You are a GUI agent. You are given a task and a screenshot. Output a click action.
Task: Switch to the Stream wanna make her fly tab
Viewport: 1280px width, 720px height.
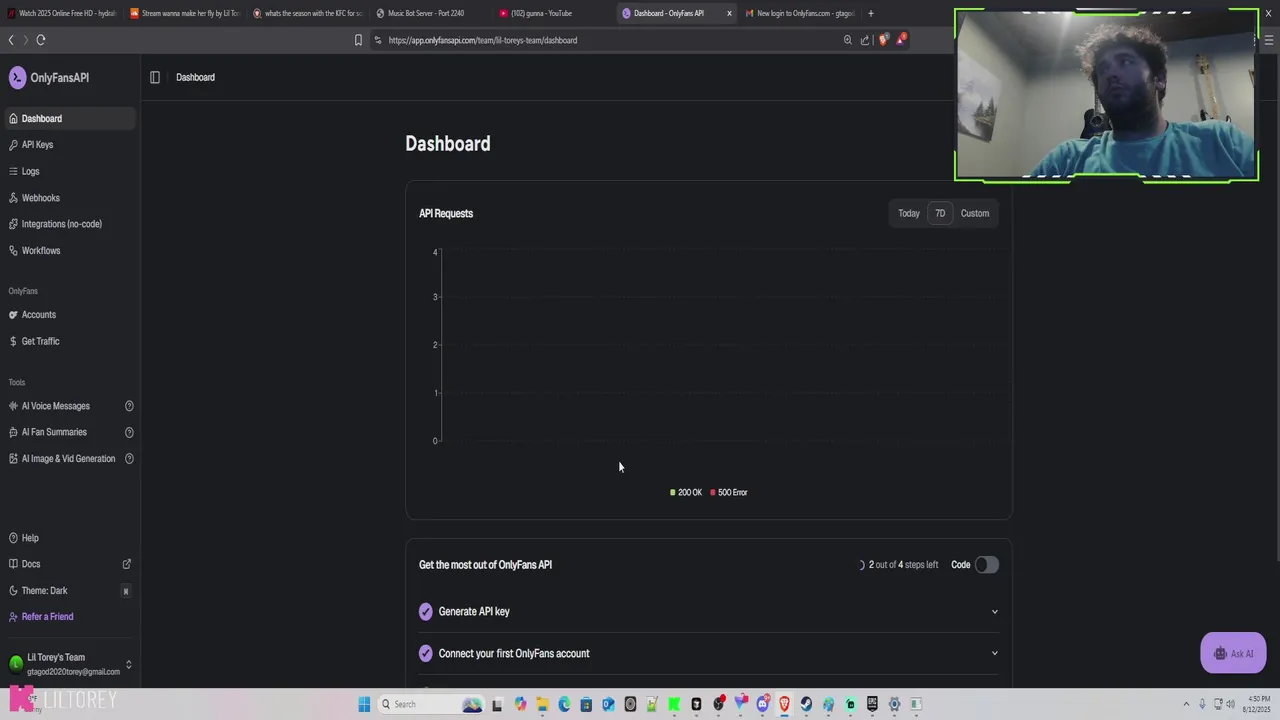(185, 13)
